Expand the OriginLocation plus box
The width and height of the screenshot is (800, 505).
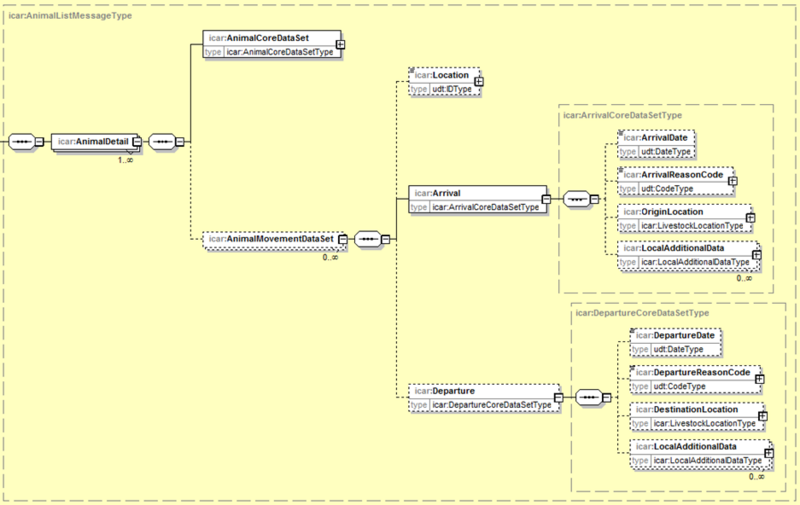(x=750, y=218)
